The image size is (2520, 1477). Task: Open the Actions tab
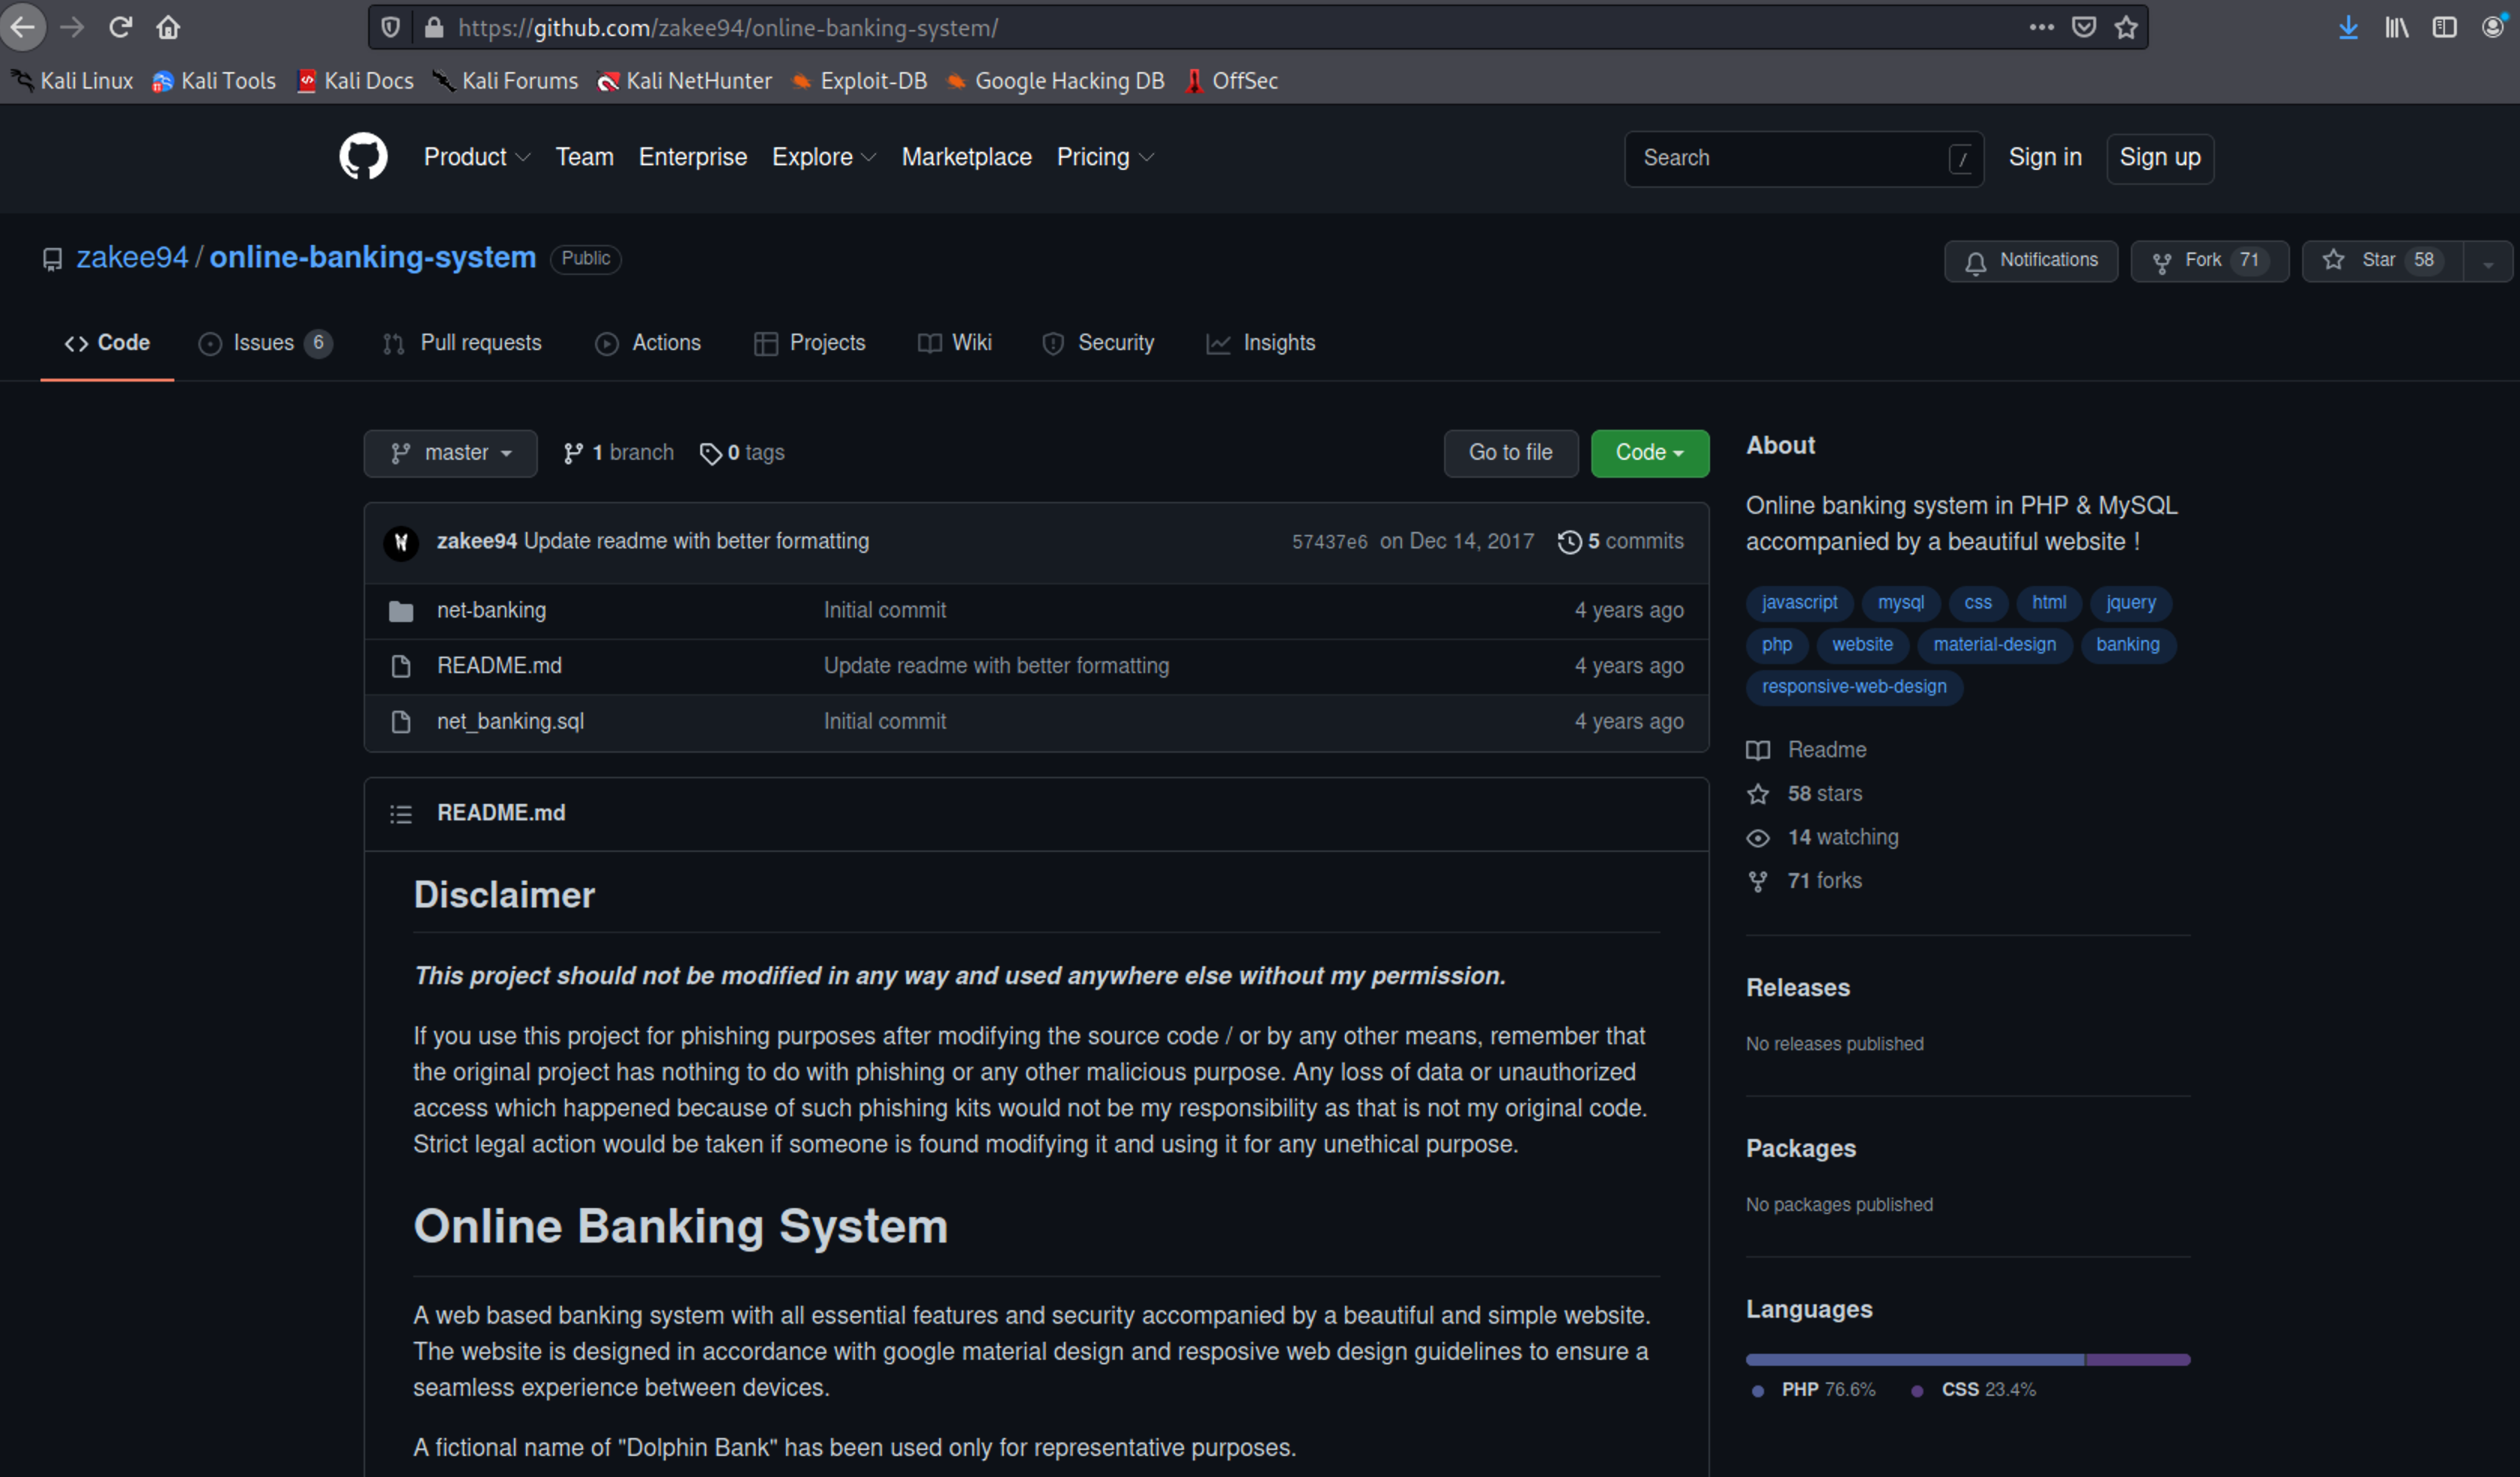648,343
